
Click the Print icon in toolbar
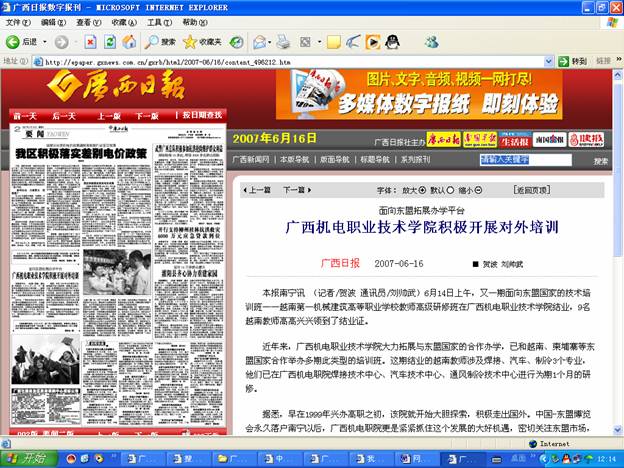[x=283, y=42]
